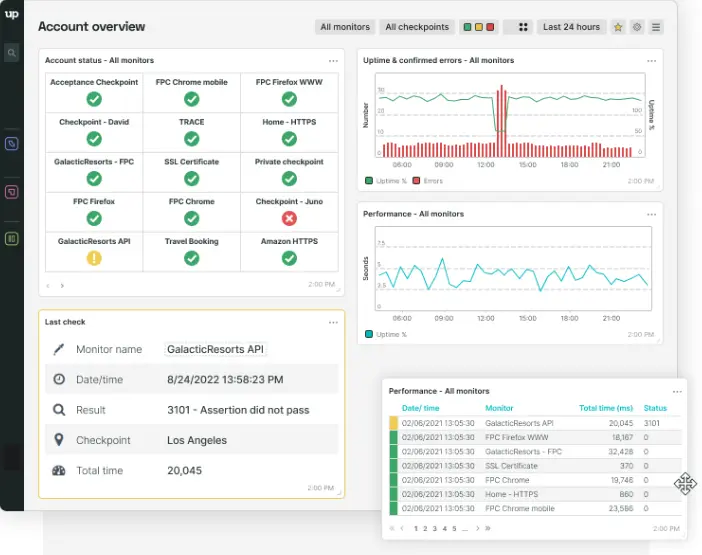Click the gauge icon beside Total time

point(59,470)
